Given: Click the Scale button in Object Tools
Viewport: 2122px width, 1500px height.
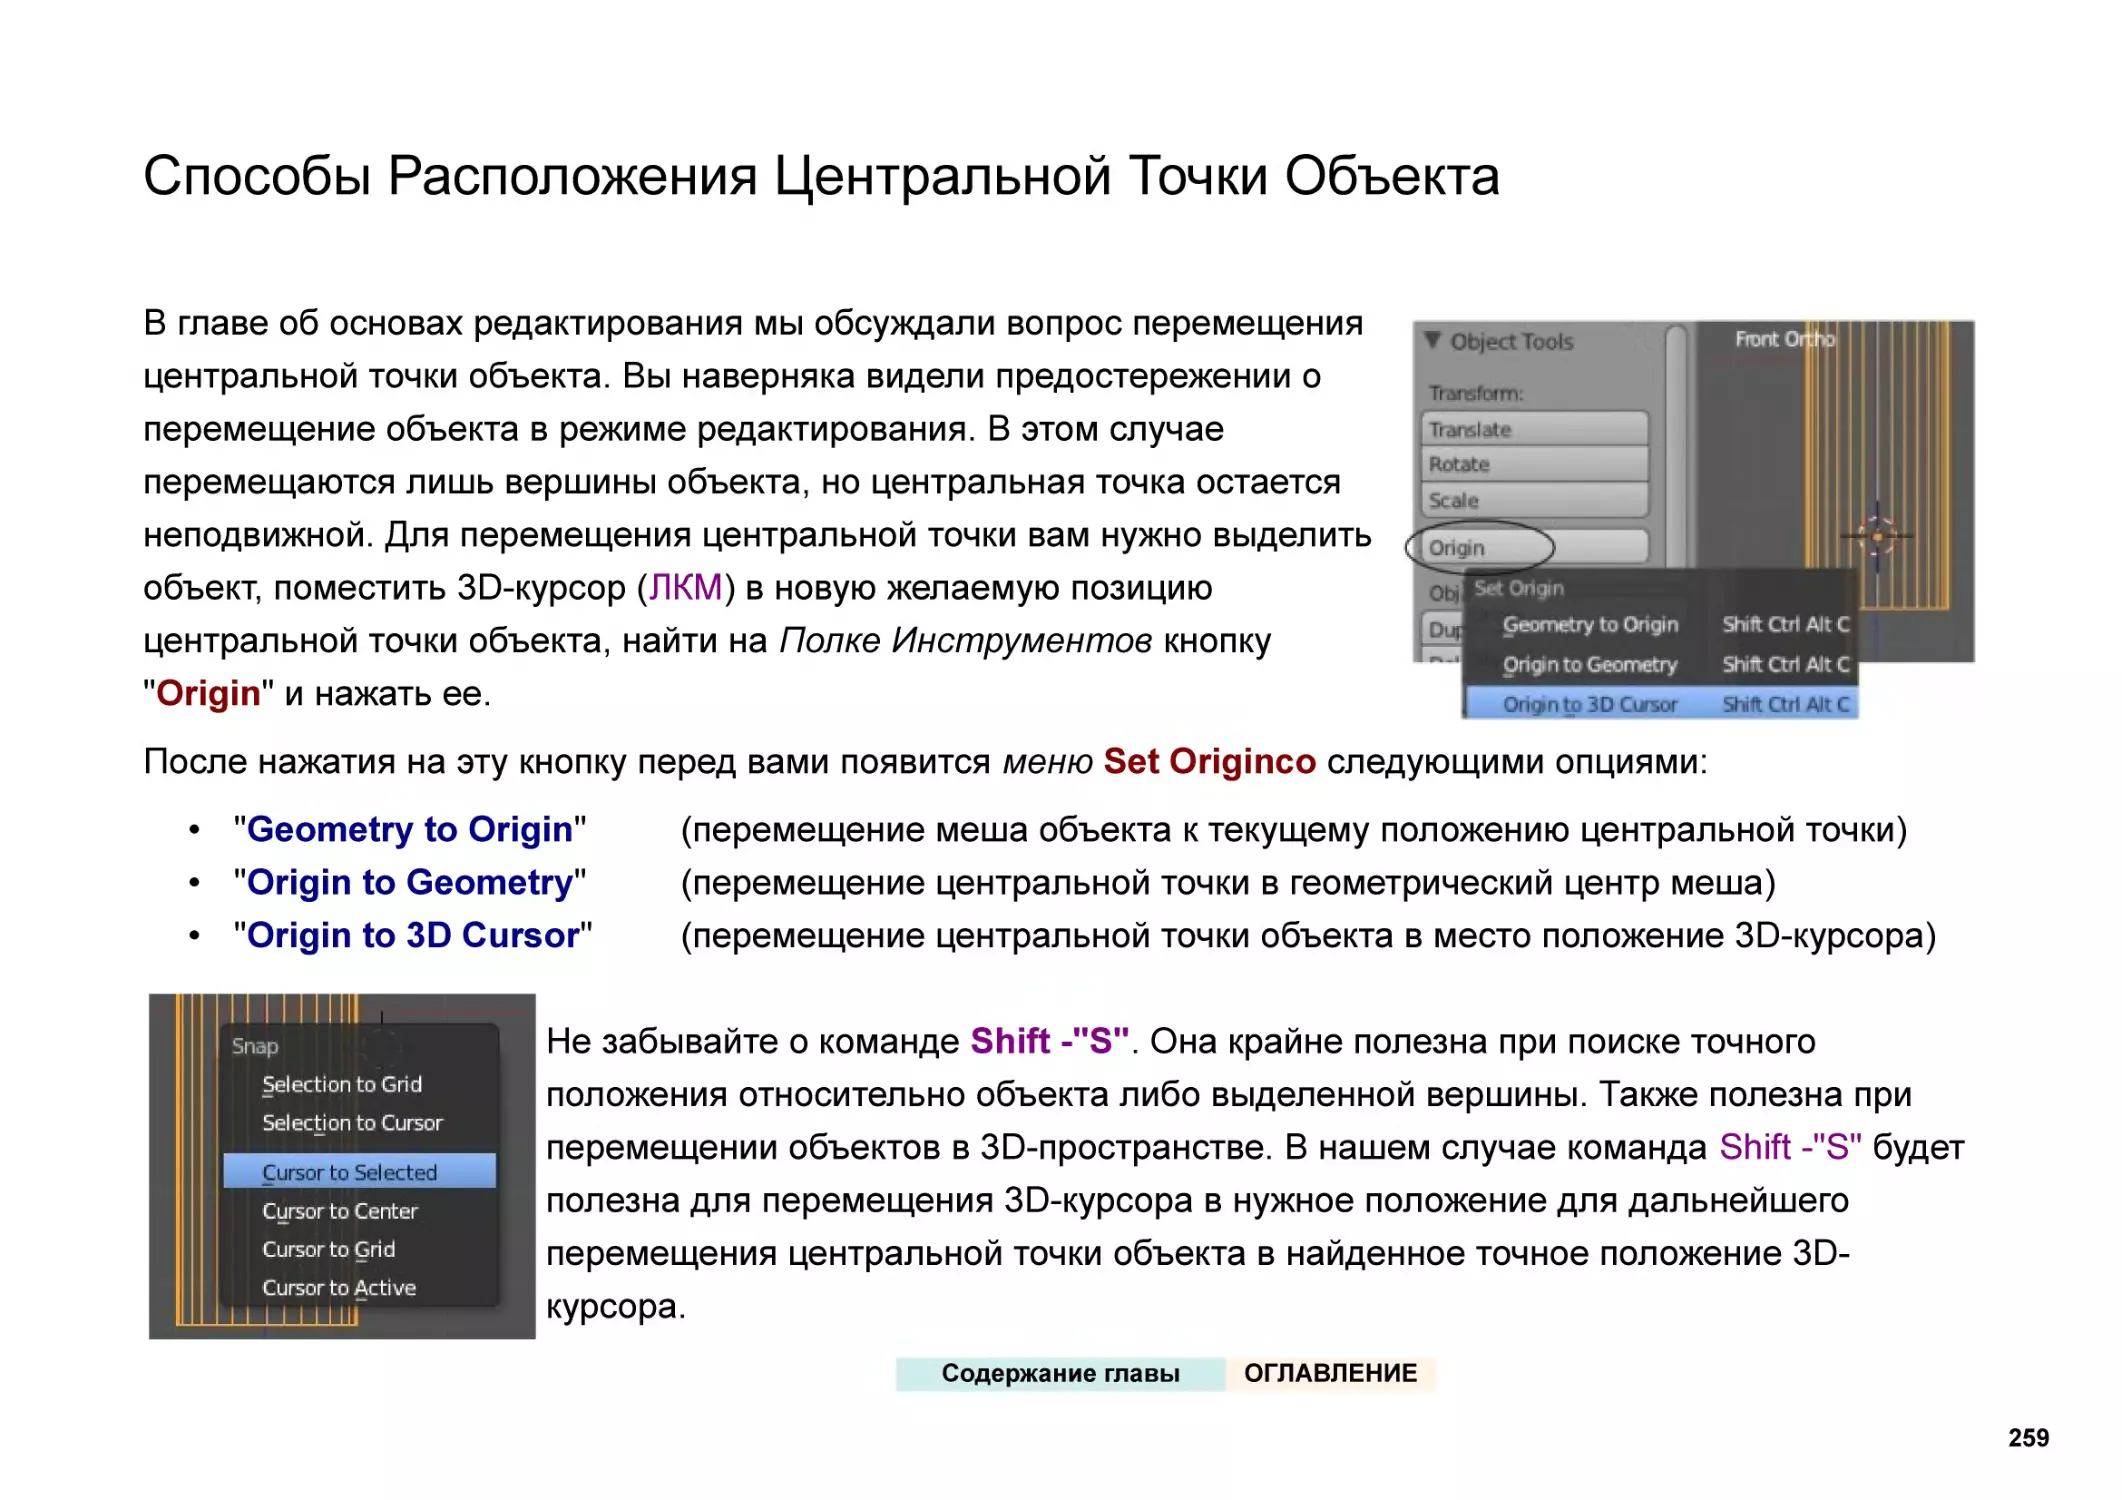Looking at the screenshot, I should 1534,500.
